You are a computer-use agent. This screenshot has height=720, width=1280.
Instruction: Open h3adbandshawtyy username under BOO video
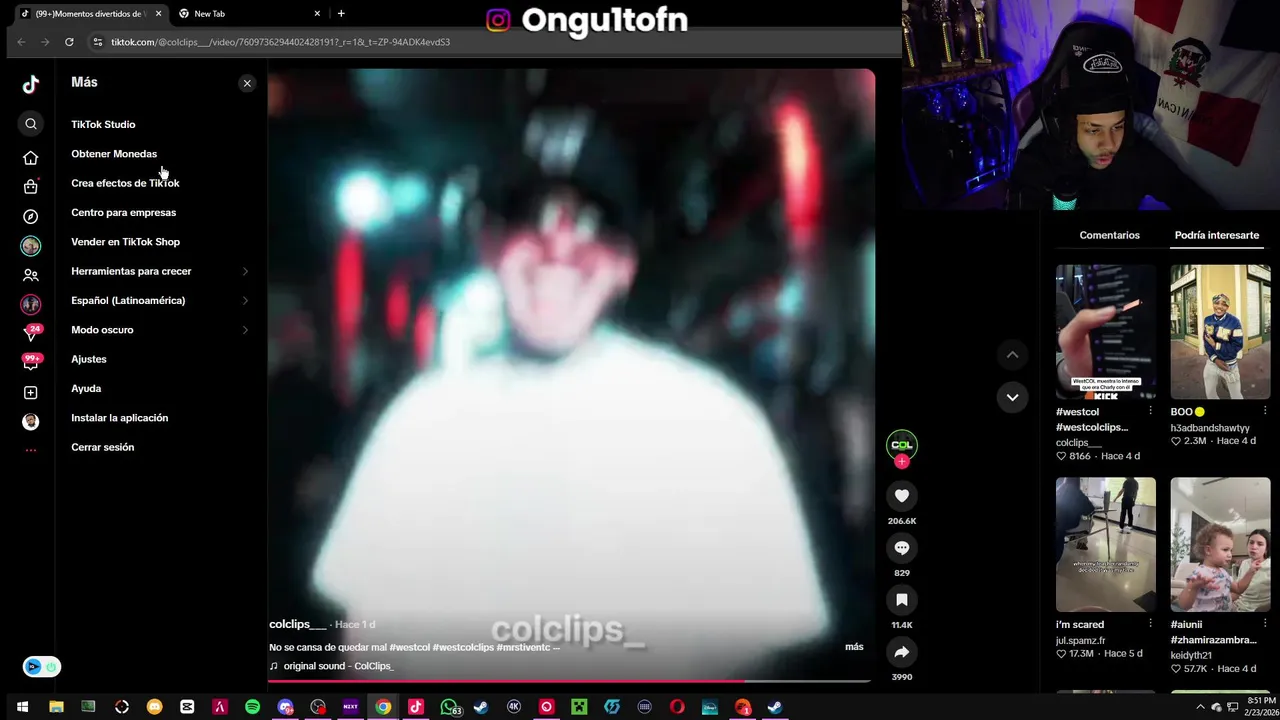[1210, 428]
